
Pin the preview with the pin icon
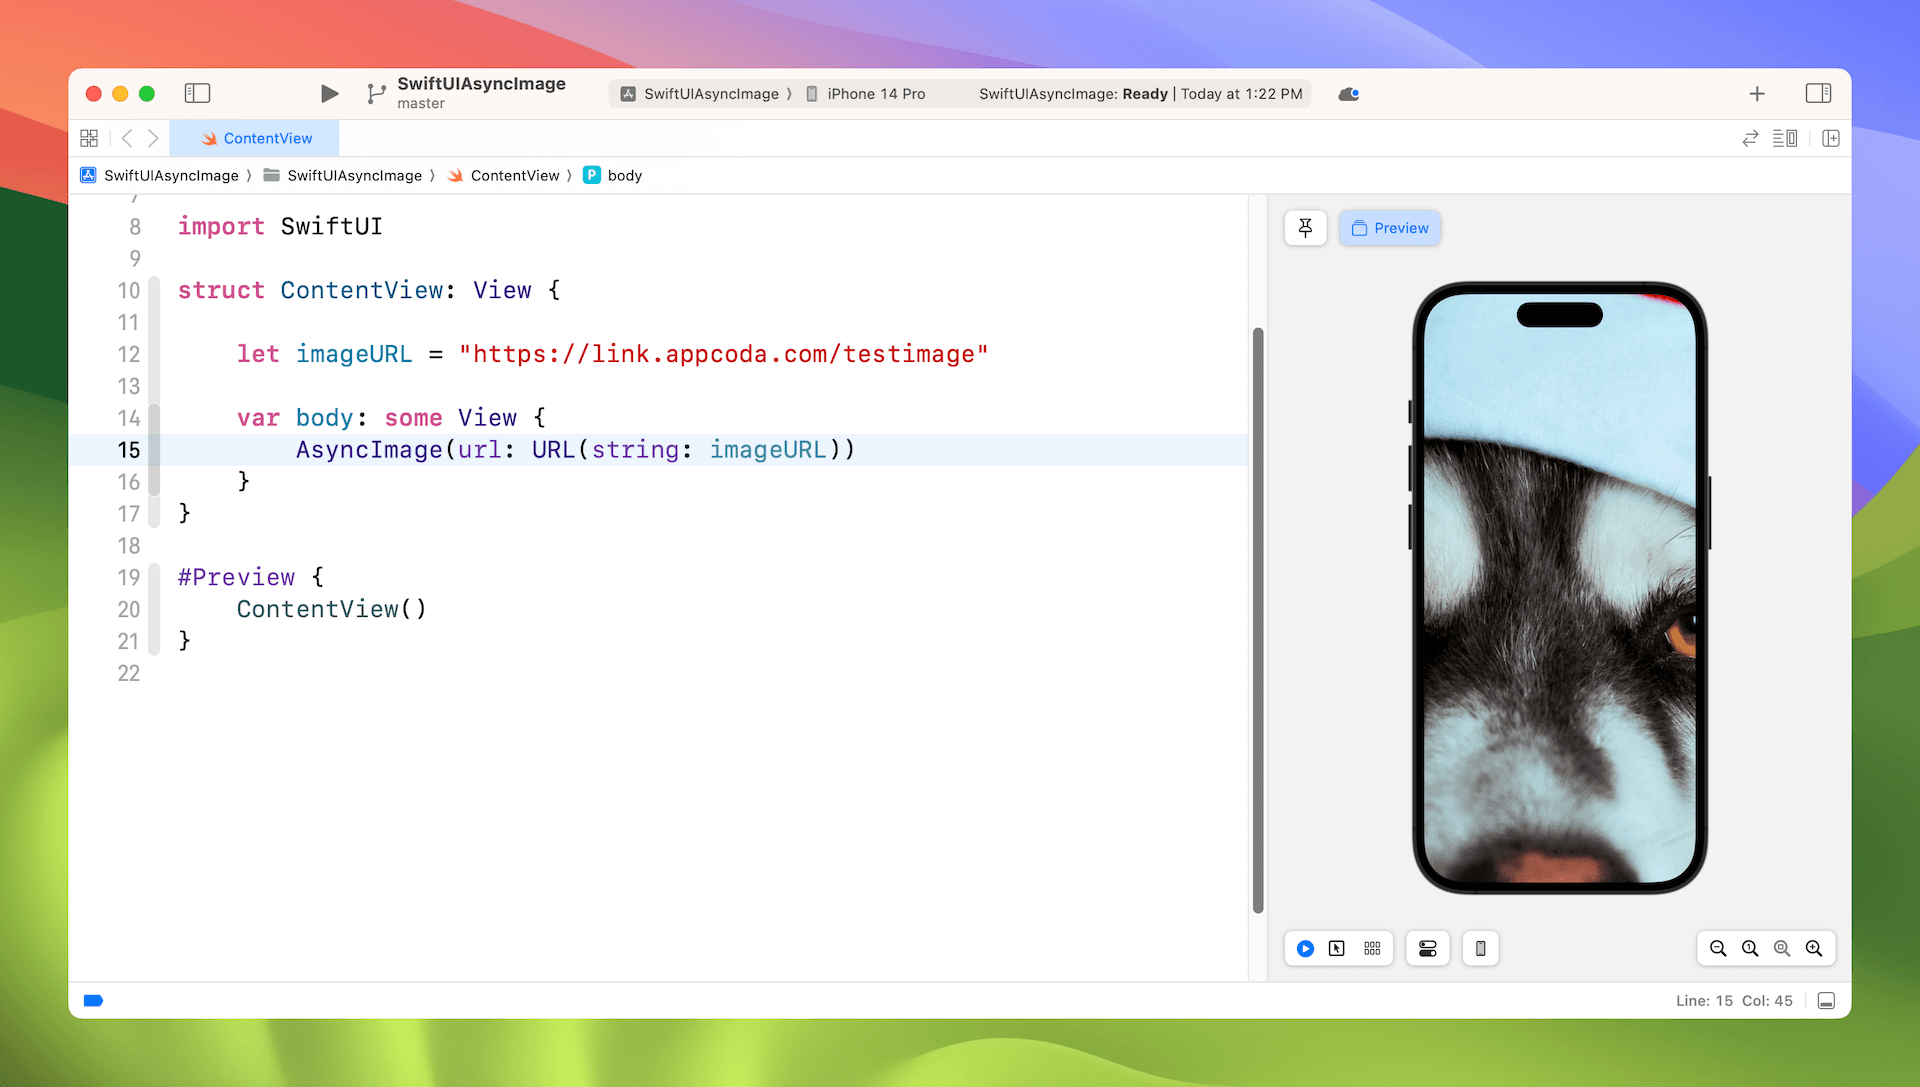click(x=1305, y=228)
